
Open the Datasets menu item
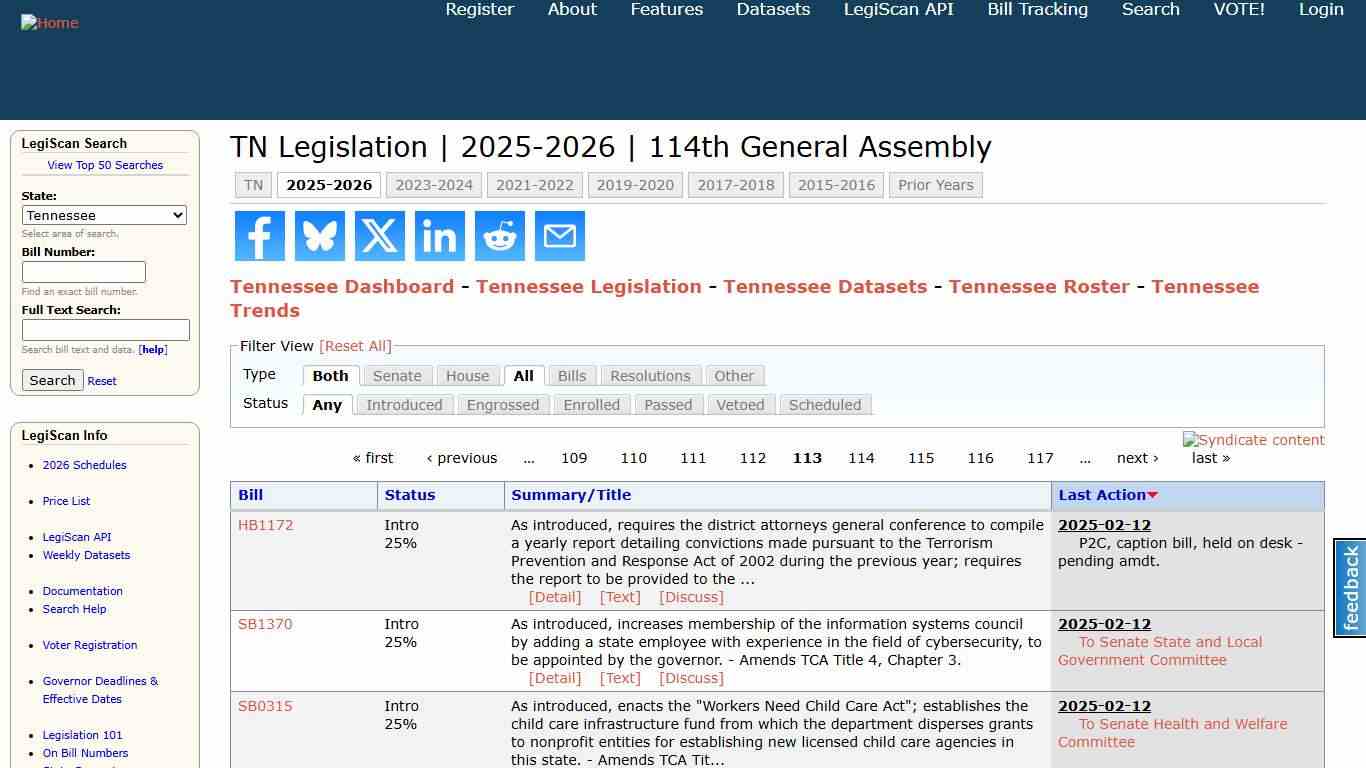[x=772, y=10]
